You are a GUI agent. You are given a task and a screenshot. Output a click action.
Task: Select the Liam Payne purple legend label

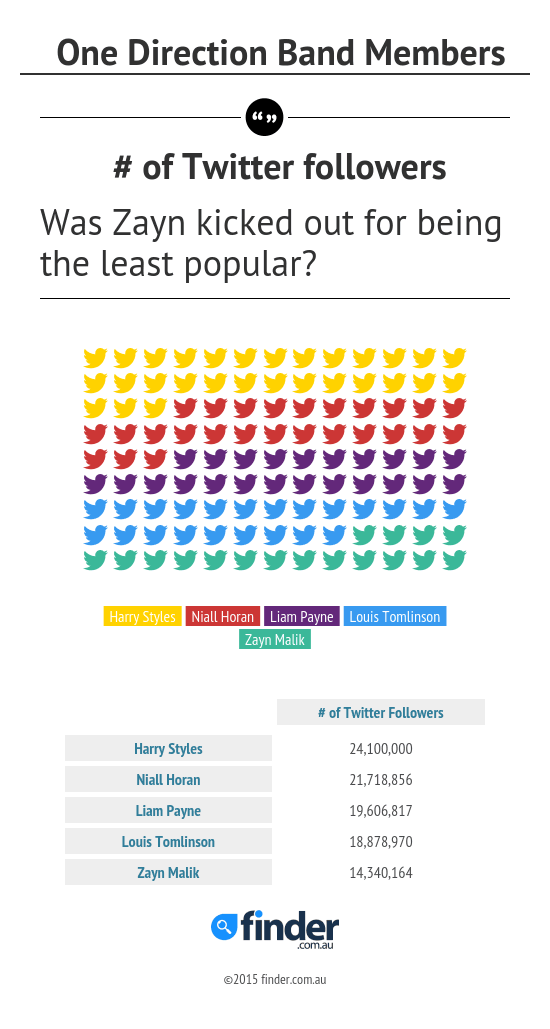pyautogui.click(x=302, y=616)
